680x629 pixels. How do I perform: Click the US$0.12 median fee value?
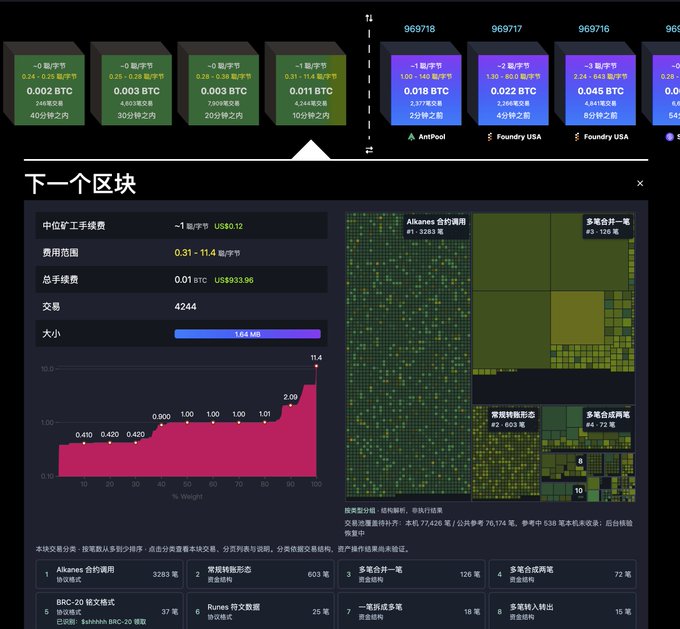coord(229,226)
